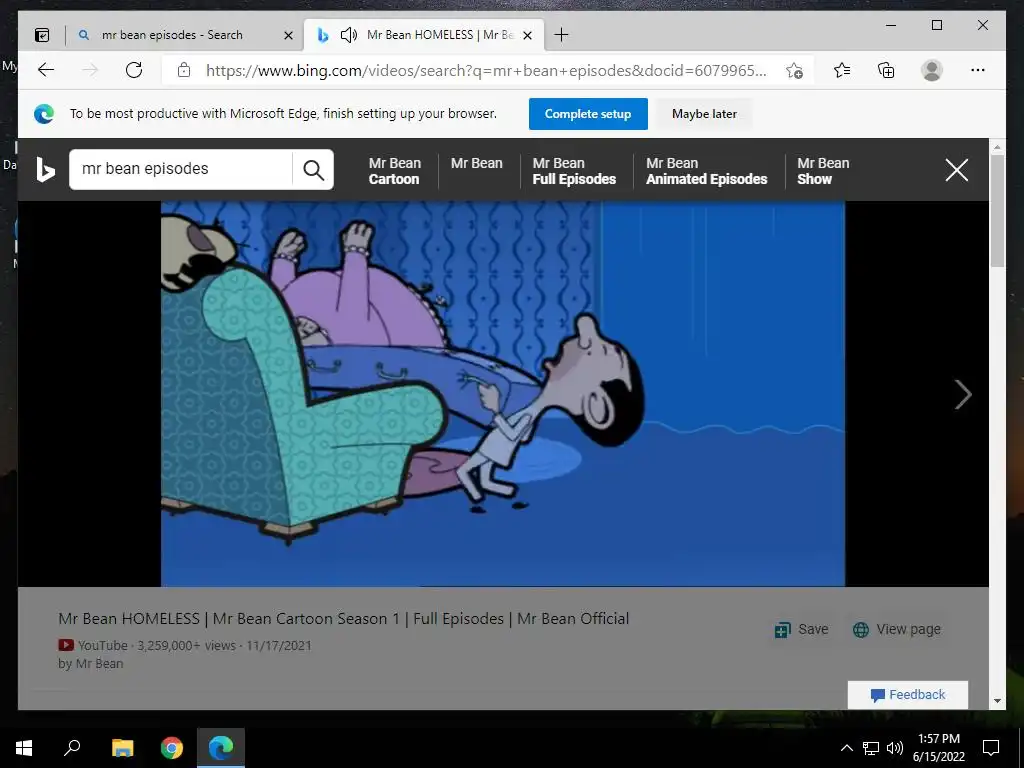Viewport: 1024px width, 768px height.
Task: Select the 'Mr Bean' related search
Action: [x=477, y=163]
